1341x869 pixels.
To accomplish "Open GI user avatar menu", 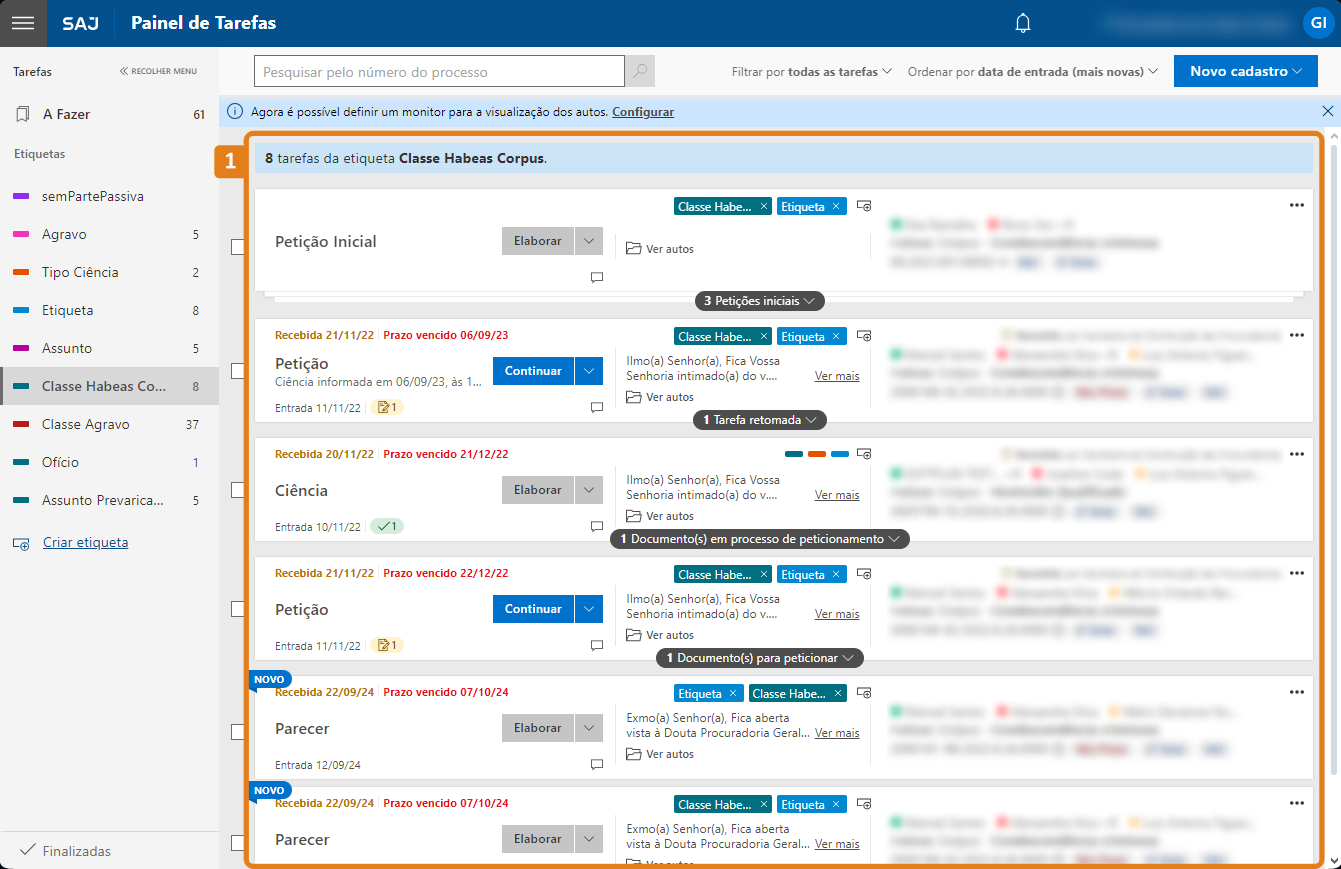I will point(1317,23).
